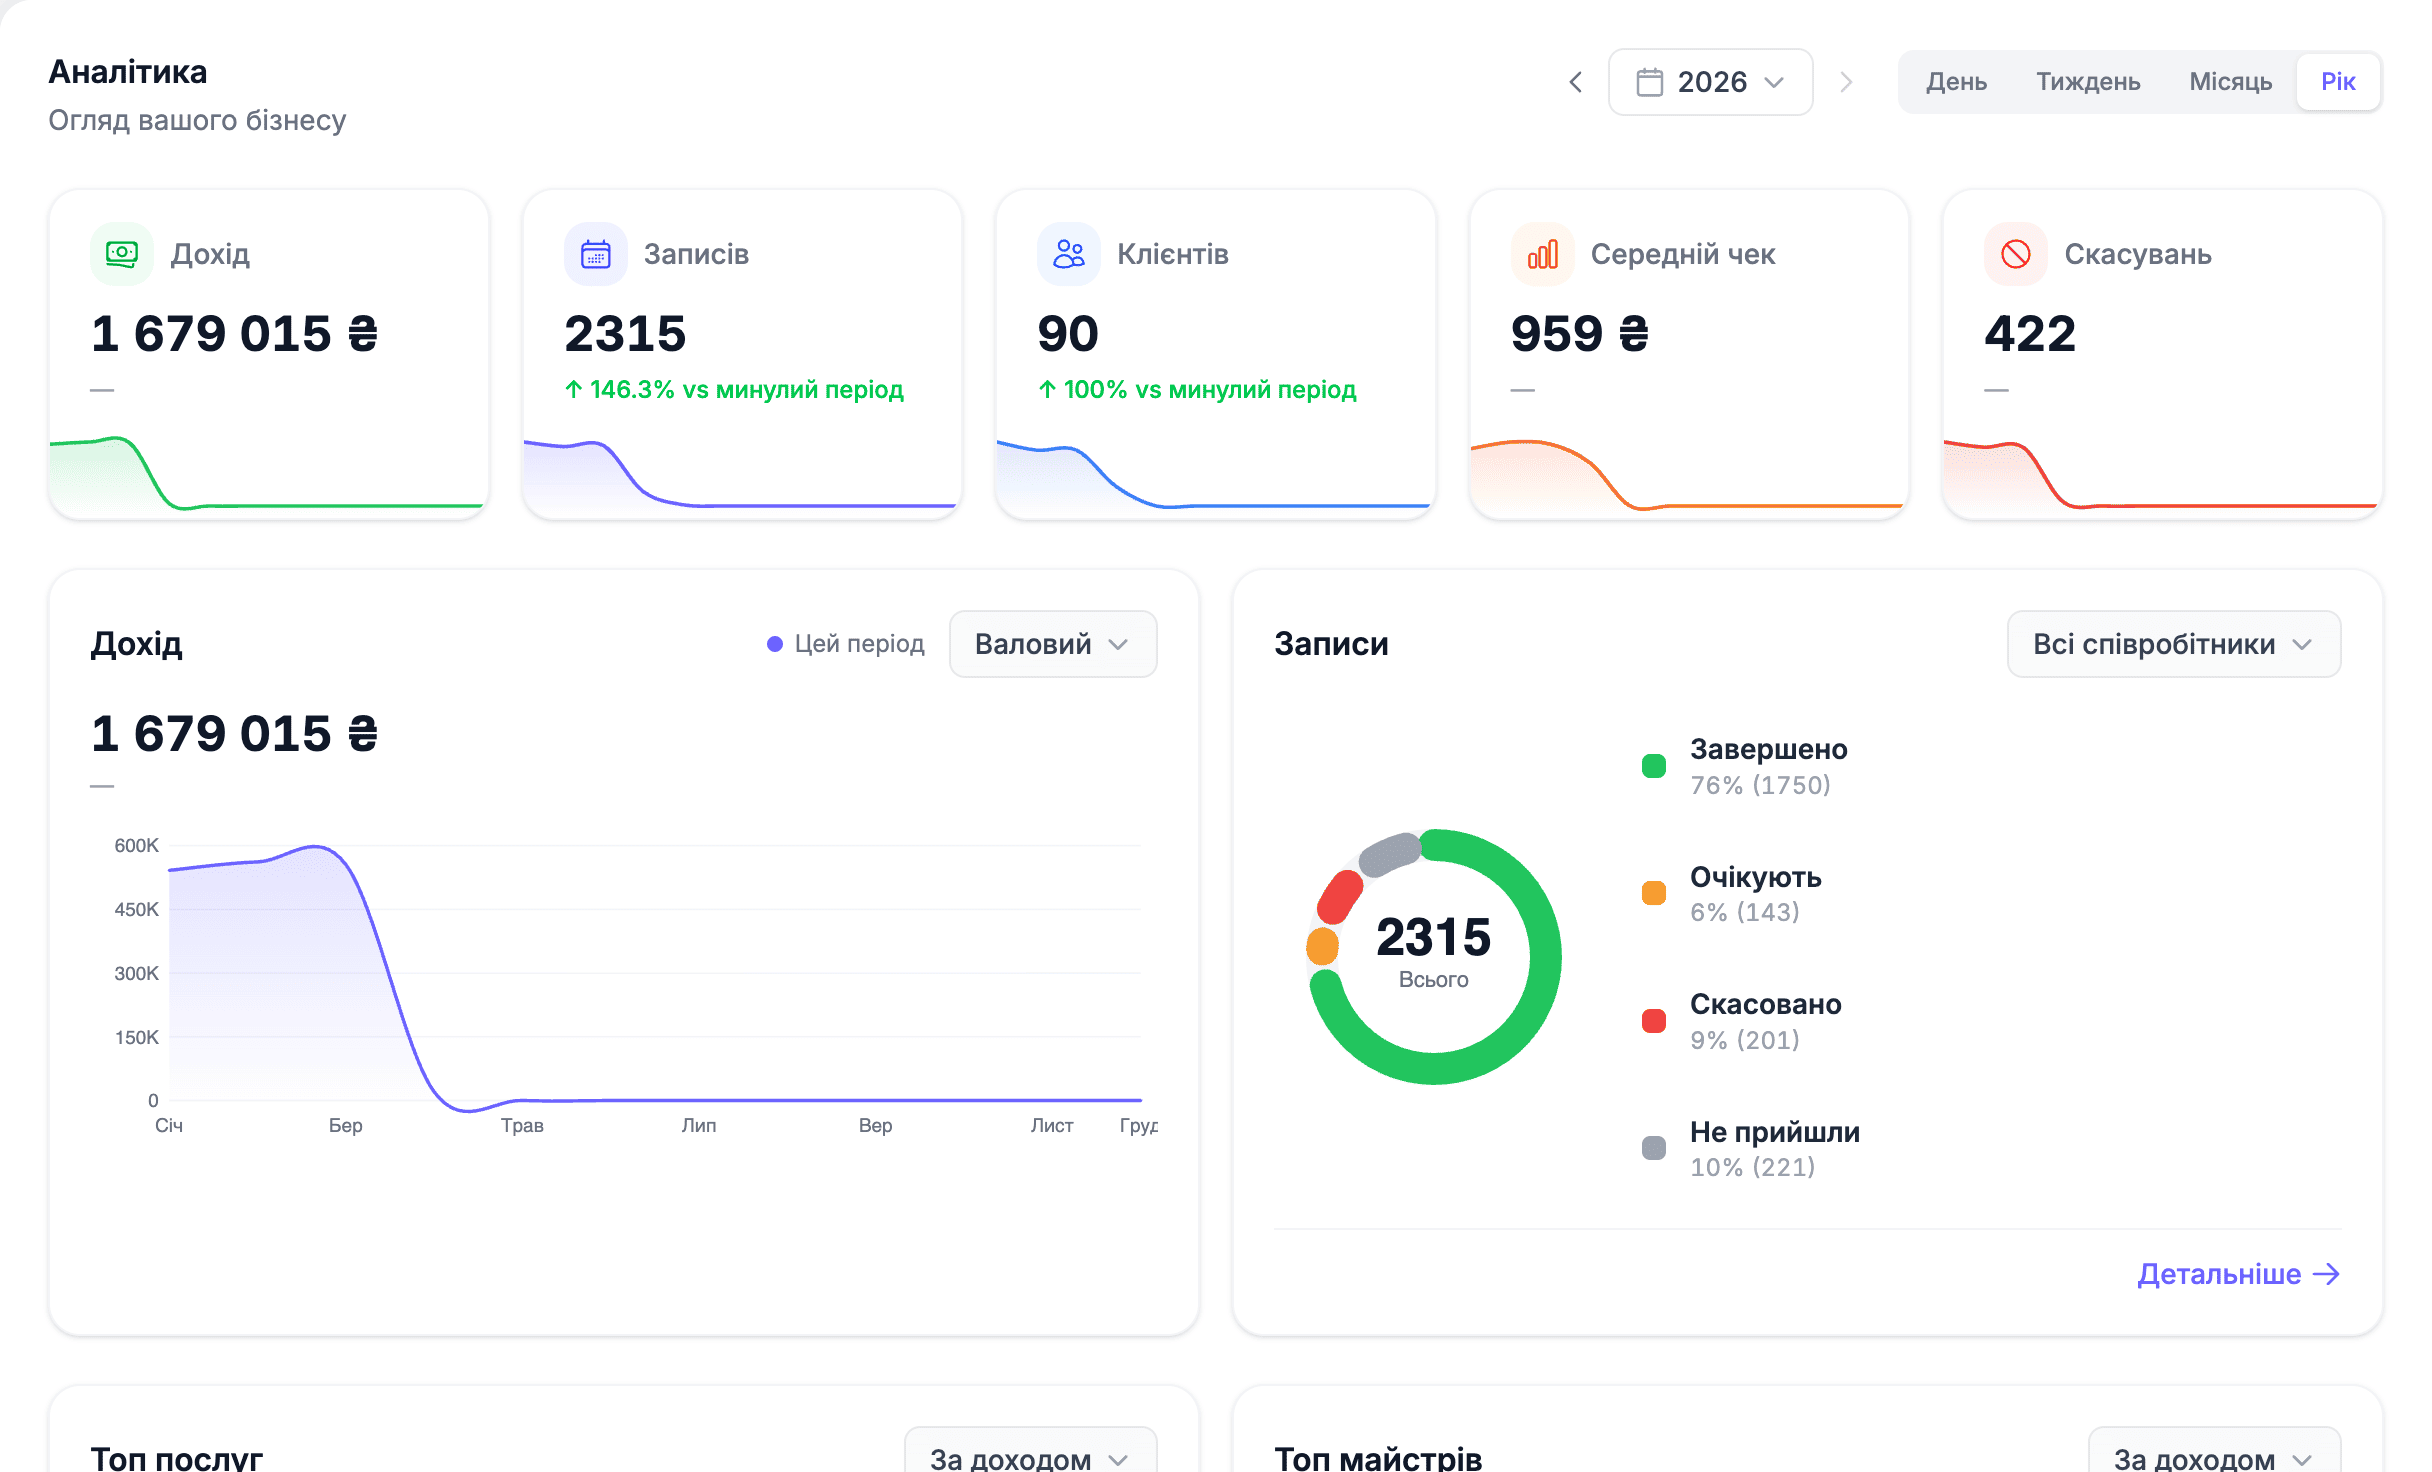Click the gray Не прийшли legend swatch
This screenshot has width=2432, height=1472.
(1654, 1148)
